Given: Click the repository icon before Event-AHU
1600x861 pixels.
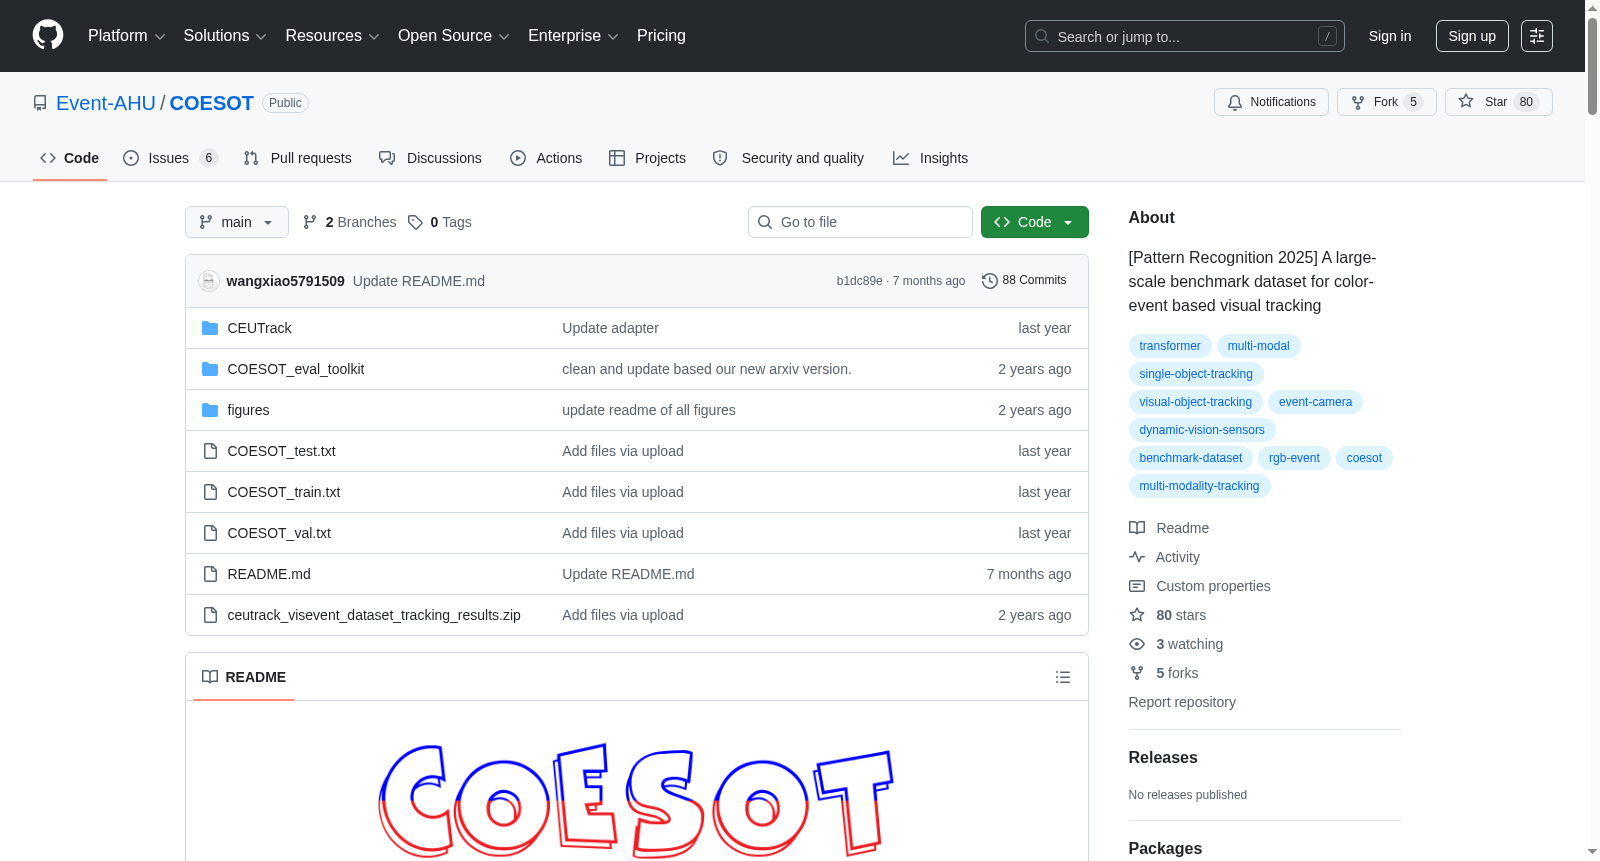Looking at the screenshot, I should tap(40, 103).
